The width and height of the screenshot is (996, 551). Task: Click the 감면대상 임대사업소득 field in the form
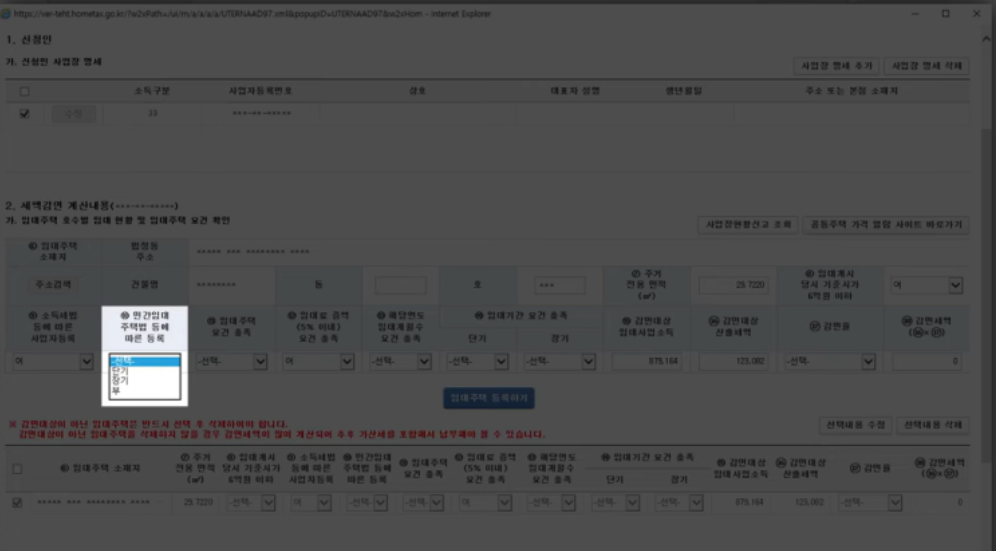(x=647, y=361)
